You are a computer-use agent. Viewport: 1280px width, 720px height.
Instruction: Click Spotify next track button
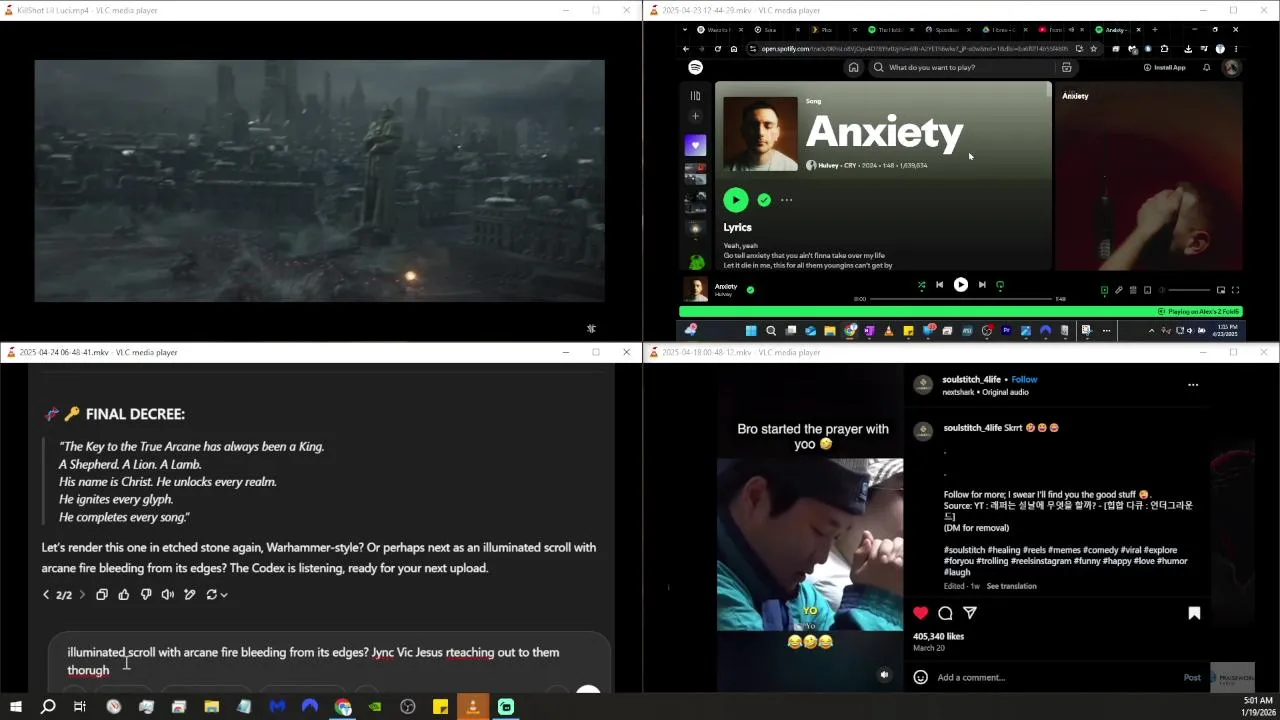982,285
